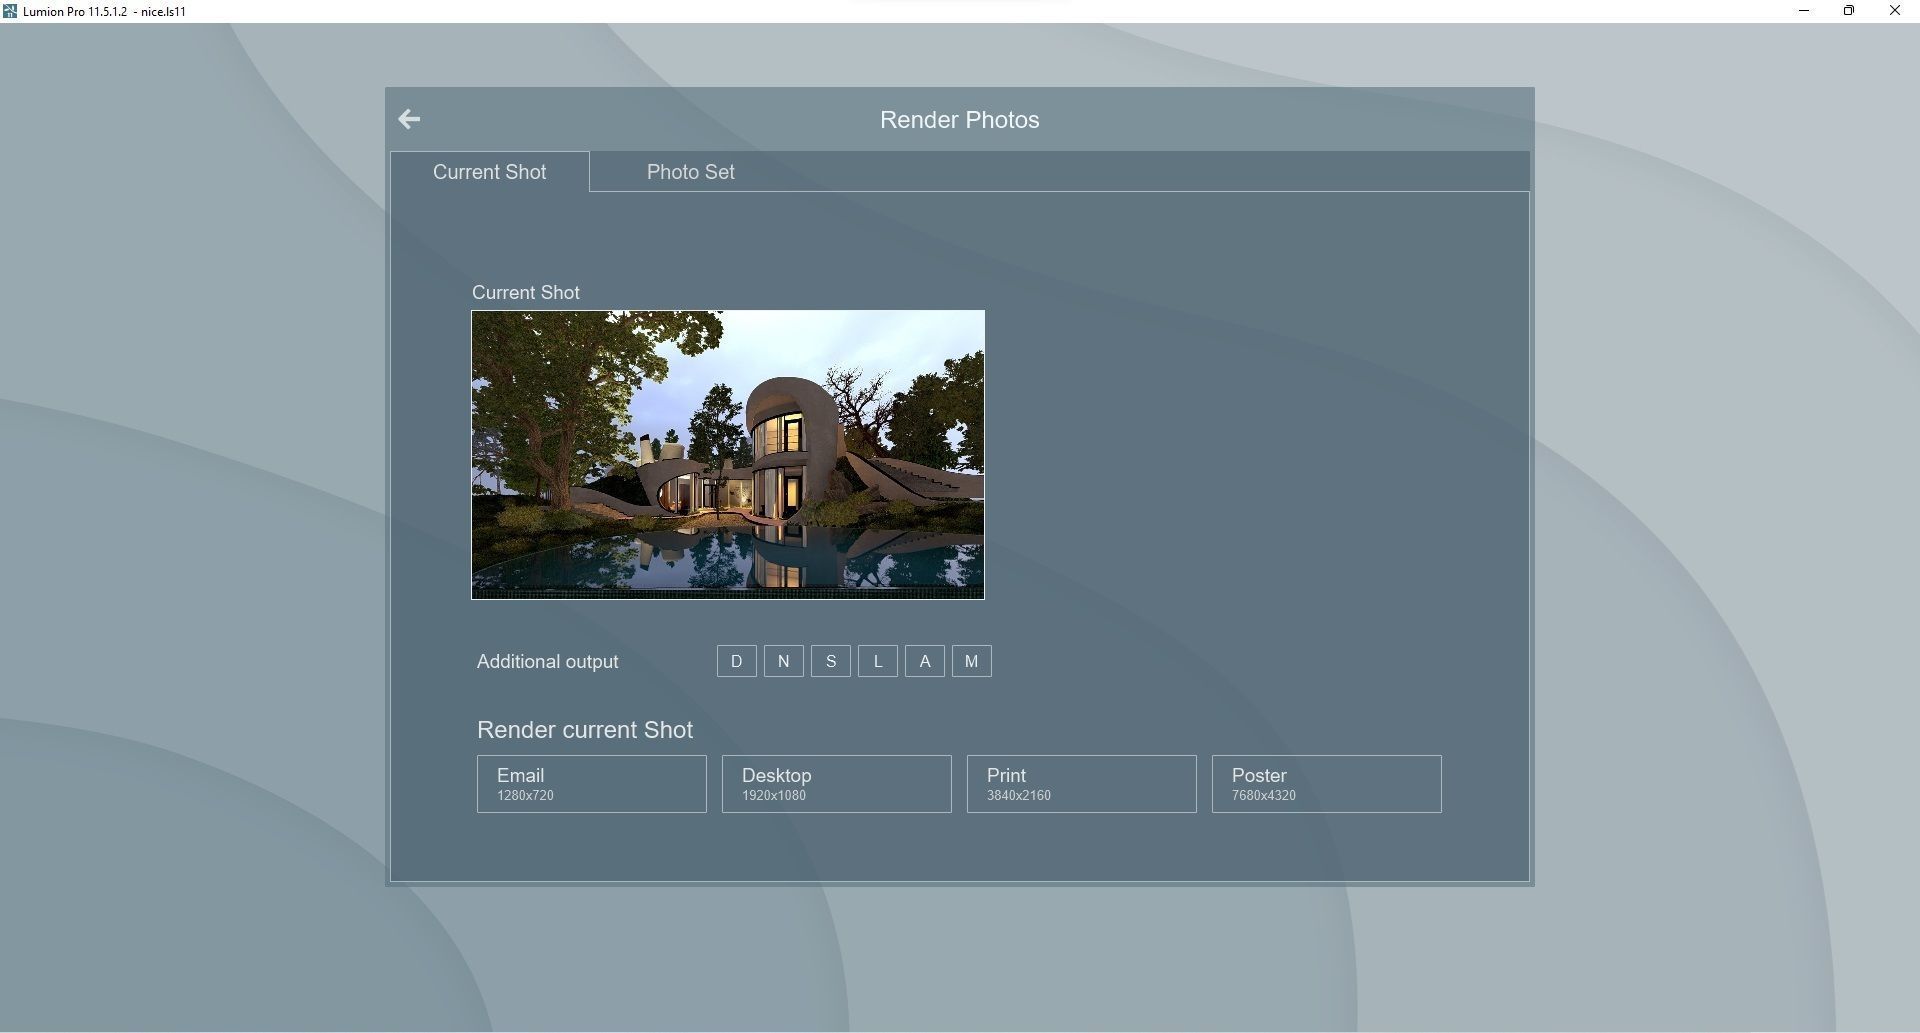Select the Current Shot tab
The width and height of the screenshot is (1920, 1033).
[x=489, y=172]
